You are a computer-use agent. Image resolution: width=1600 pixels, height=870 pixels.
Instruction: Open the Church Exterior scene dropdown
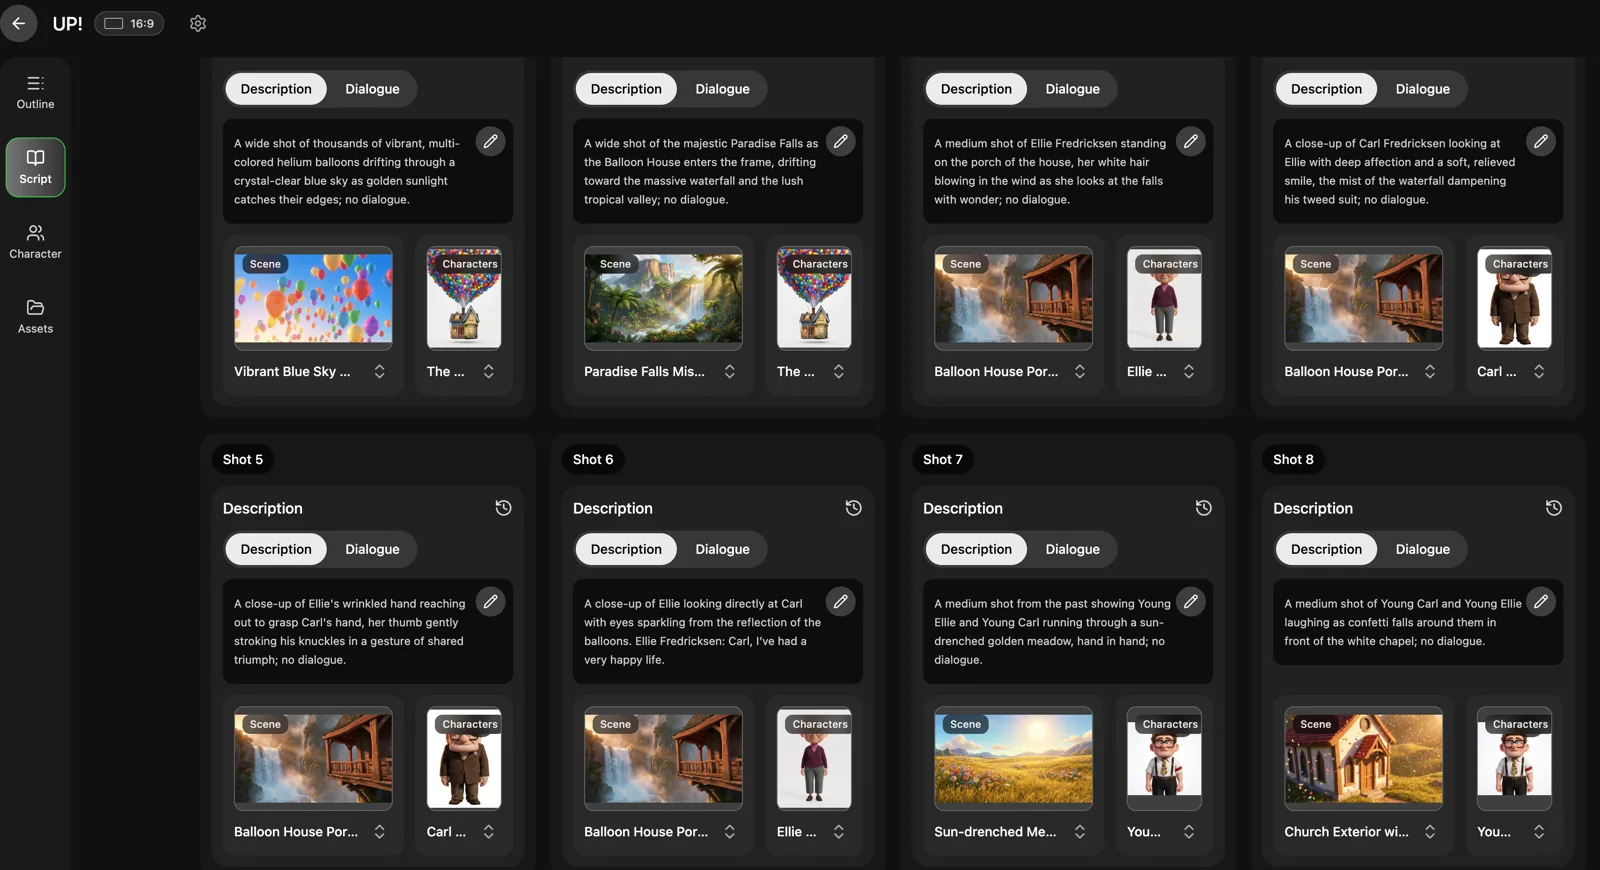point(1430,832)
